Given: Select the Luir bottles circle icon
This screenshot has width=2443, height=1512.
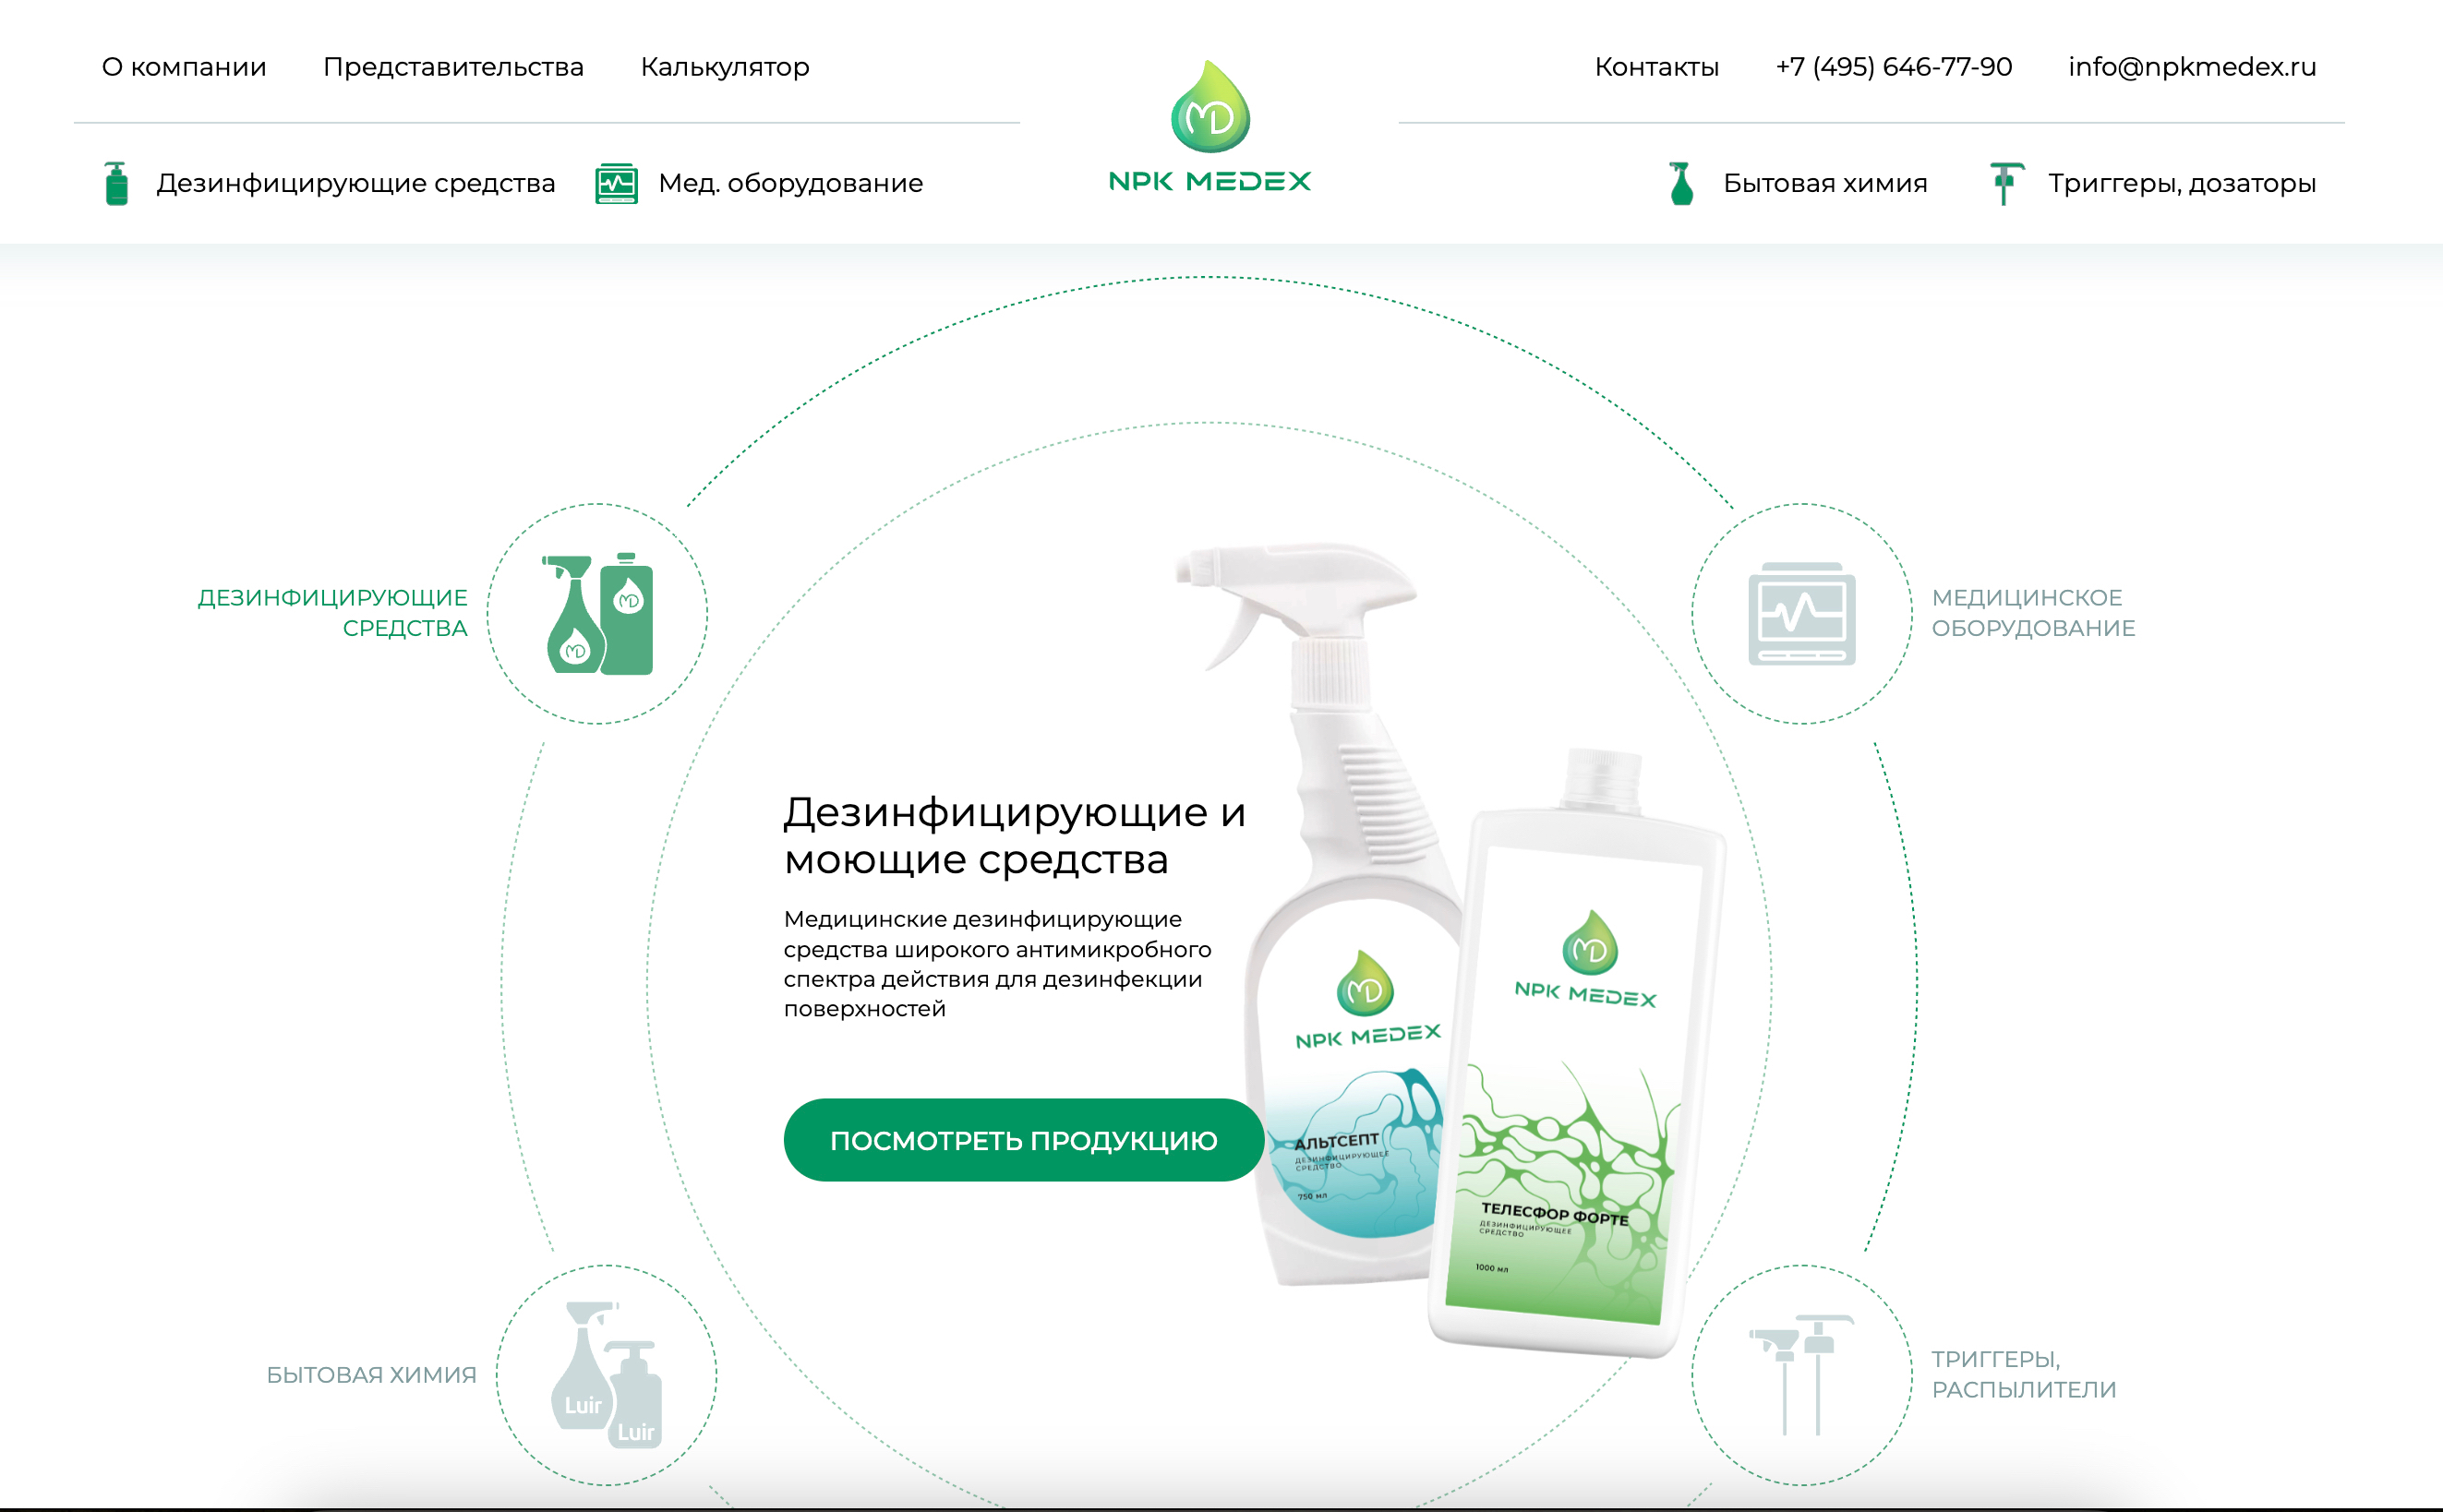Looking at the screenshot, I should tap(607, 1375).
